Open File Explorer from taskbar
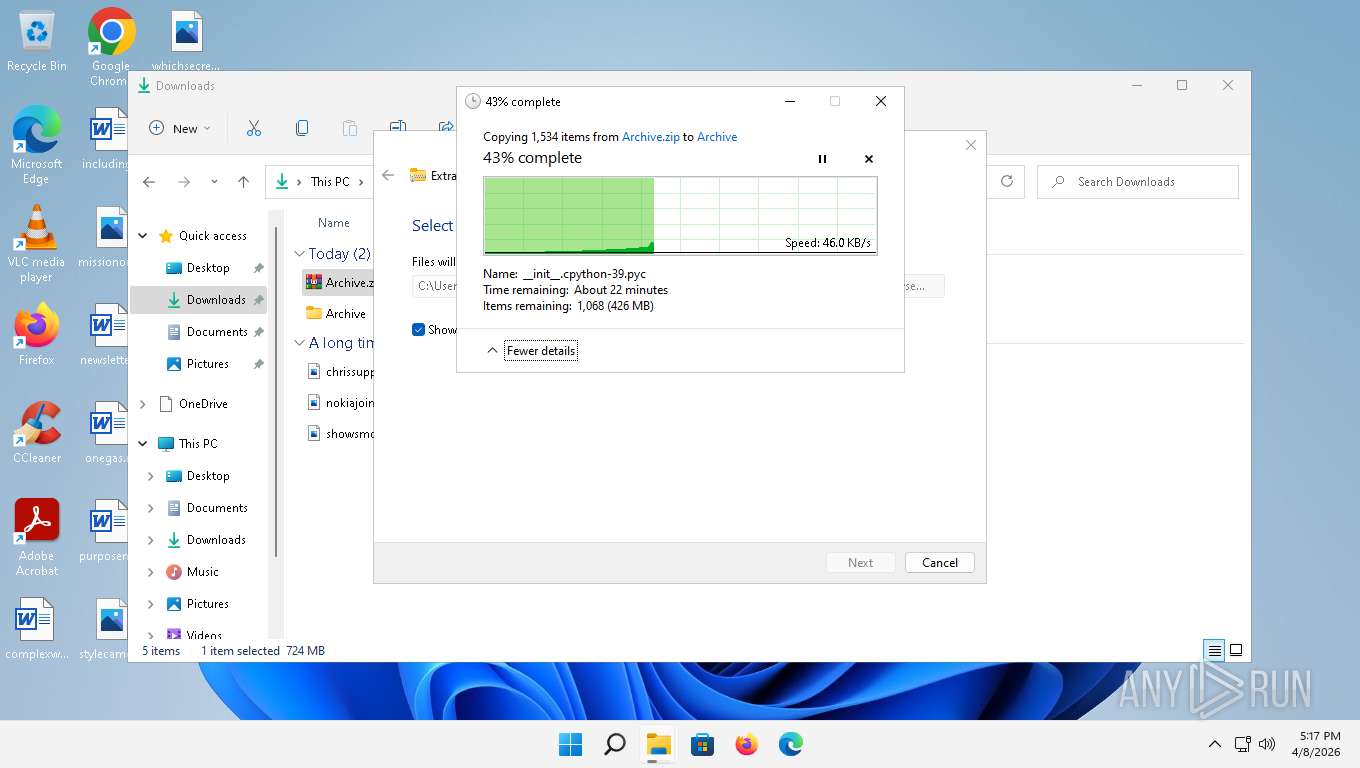Image resolution: width=1360 pixels, height=768 pixels. coord(658,744)
